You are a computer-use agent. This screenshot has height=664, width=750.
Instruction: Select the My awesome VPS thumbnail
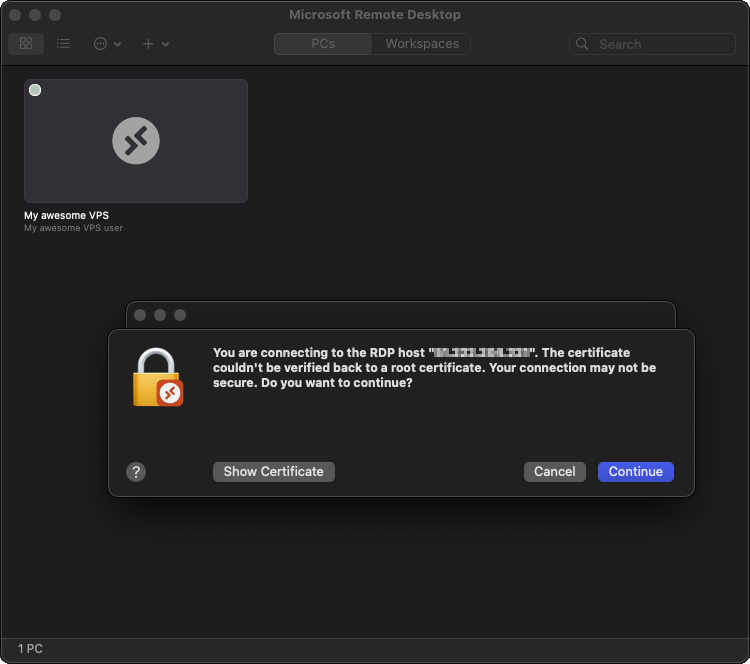(x=136, y=141)
